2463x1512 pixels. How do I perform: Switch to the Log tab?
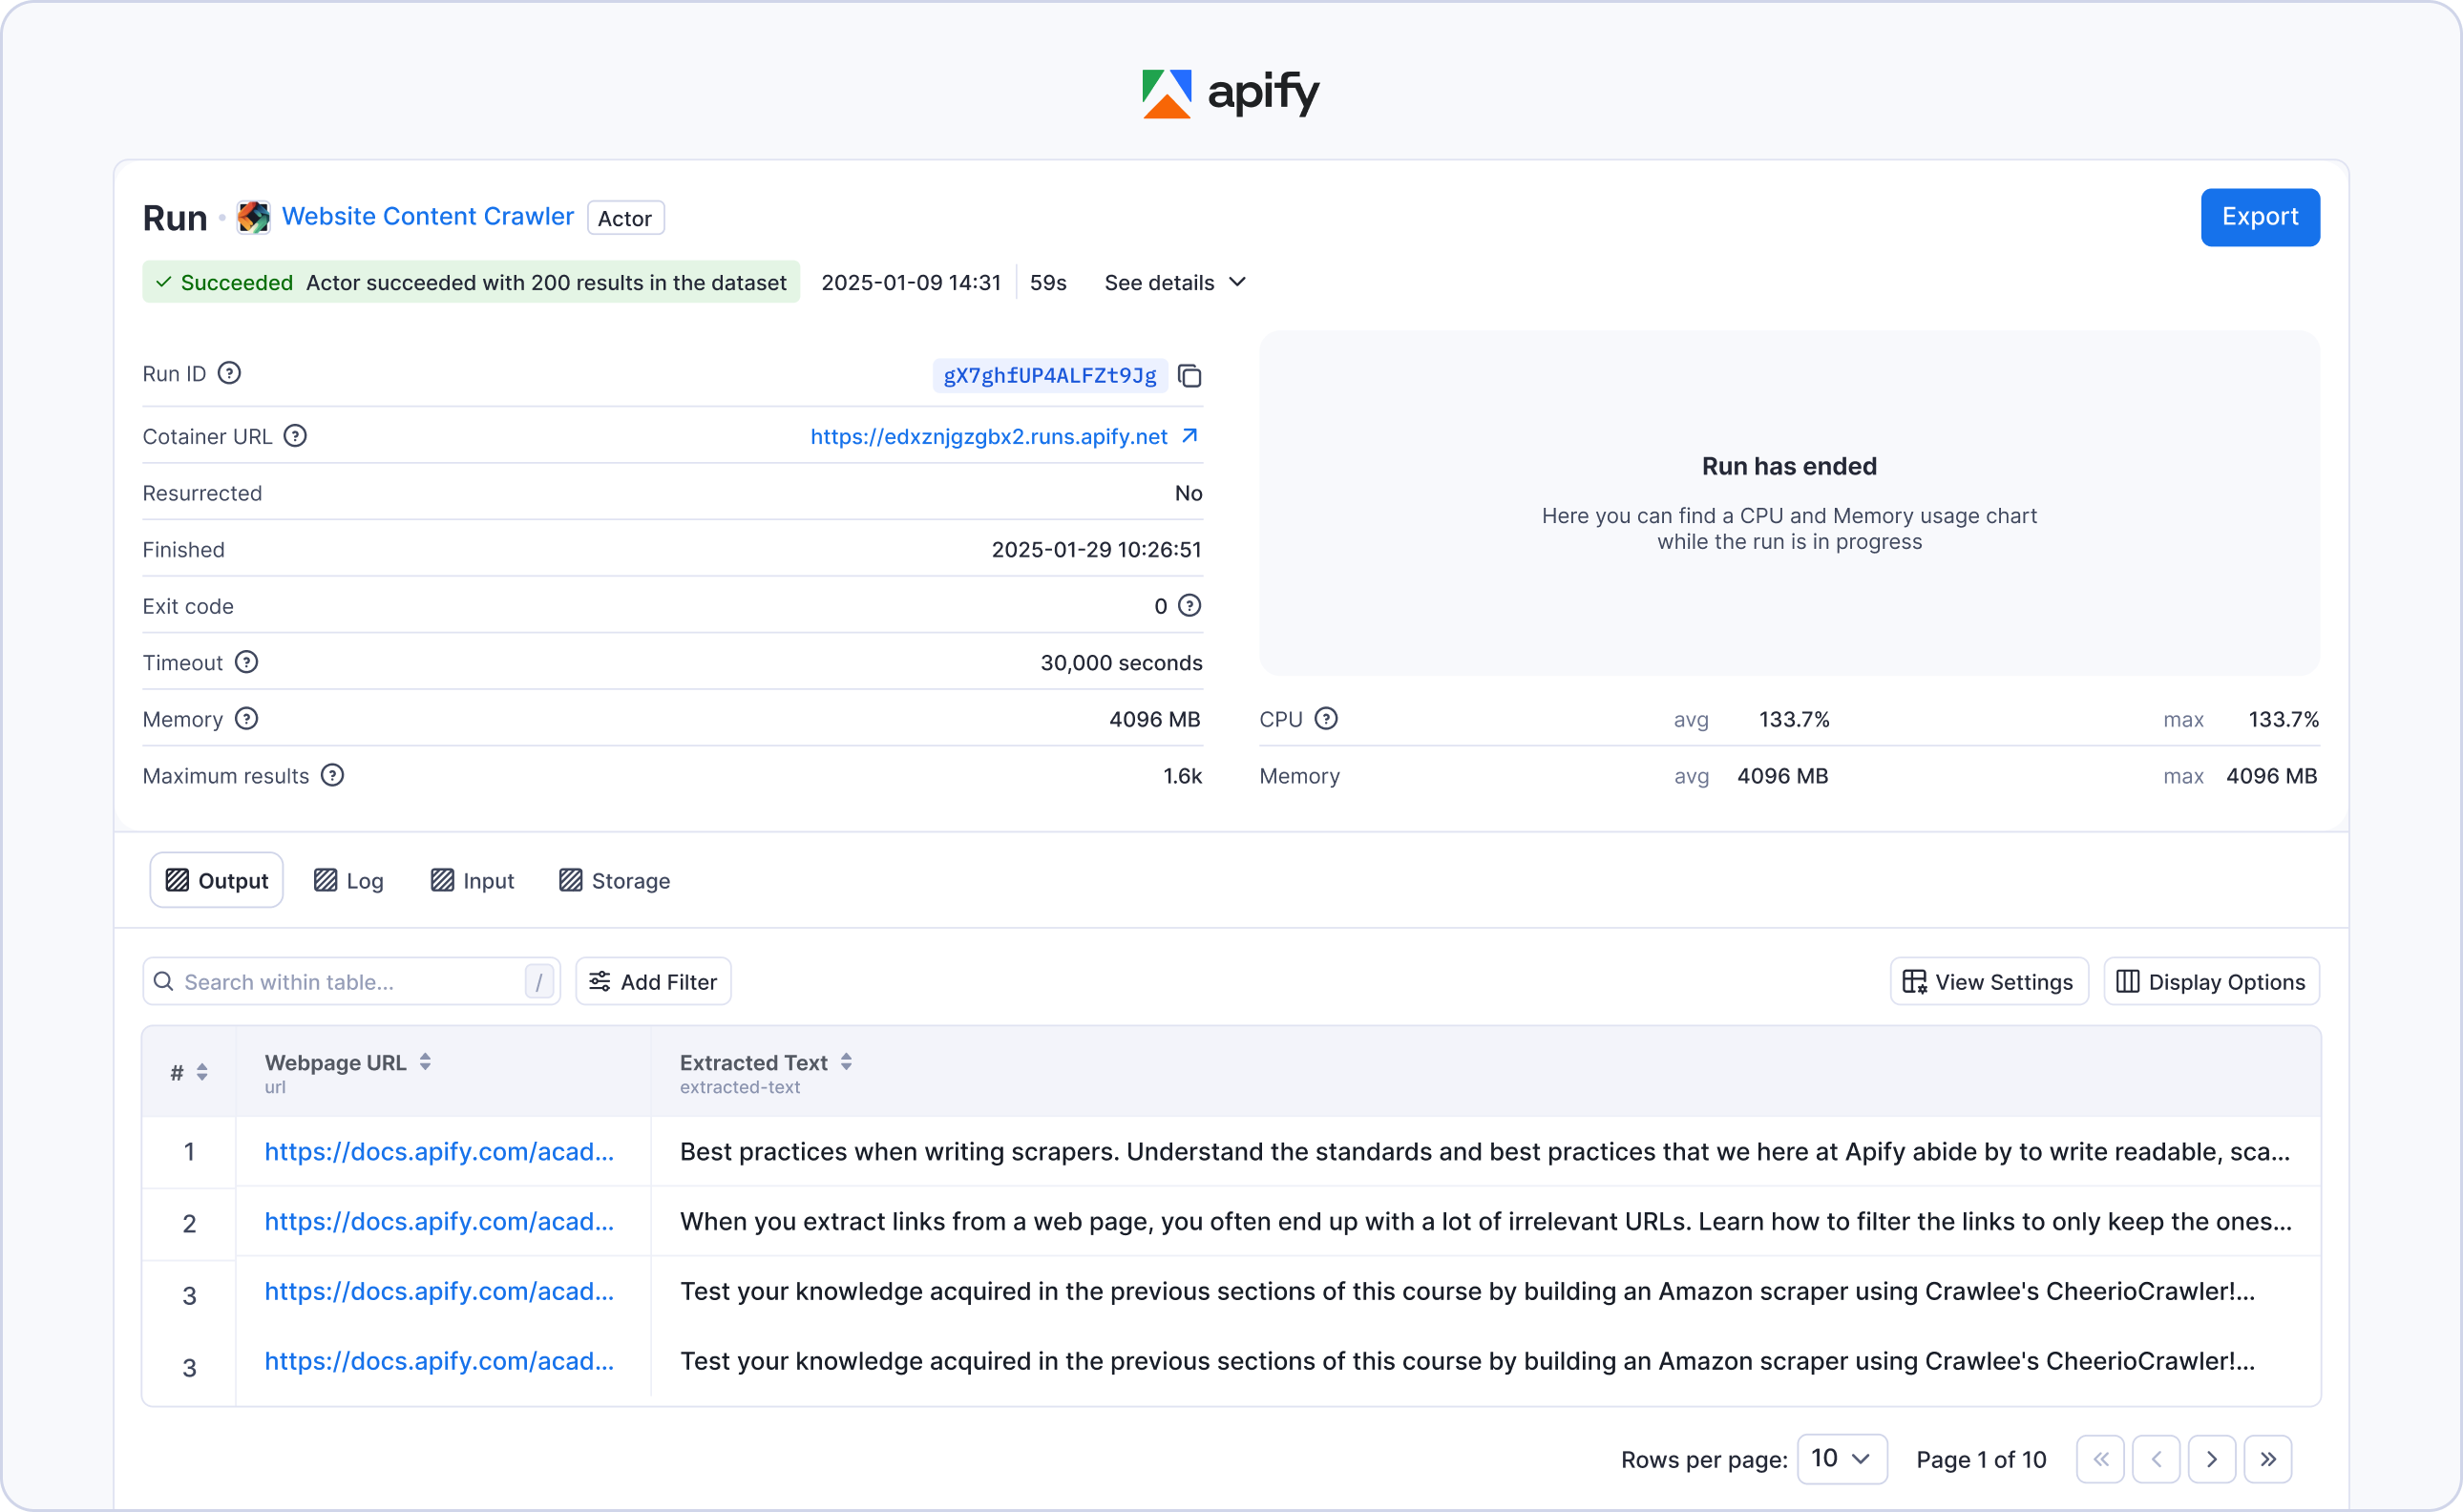click(348, 880)
